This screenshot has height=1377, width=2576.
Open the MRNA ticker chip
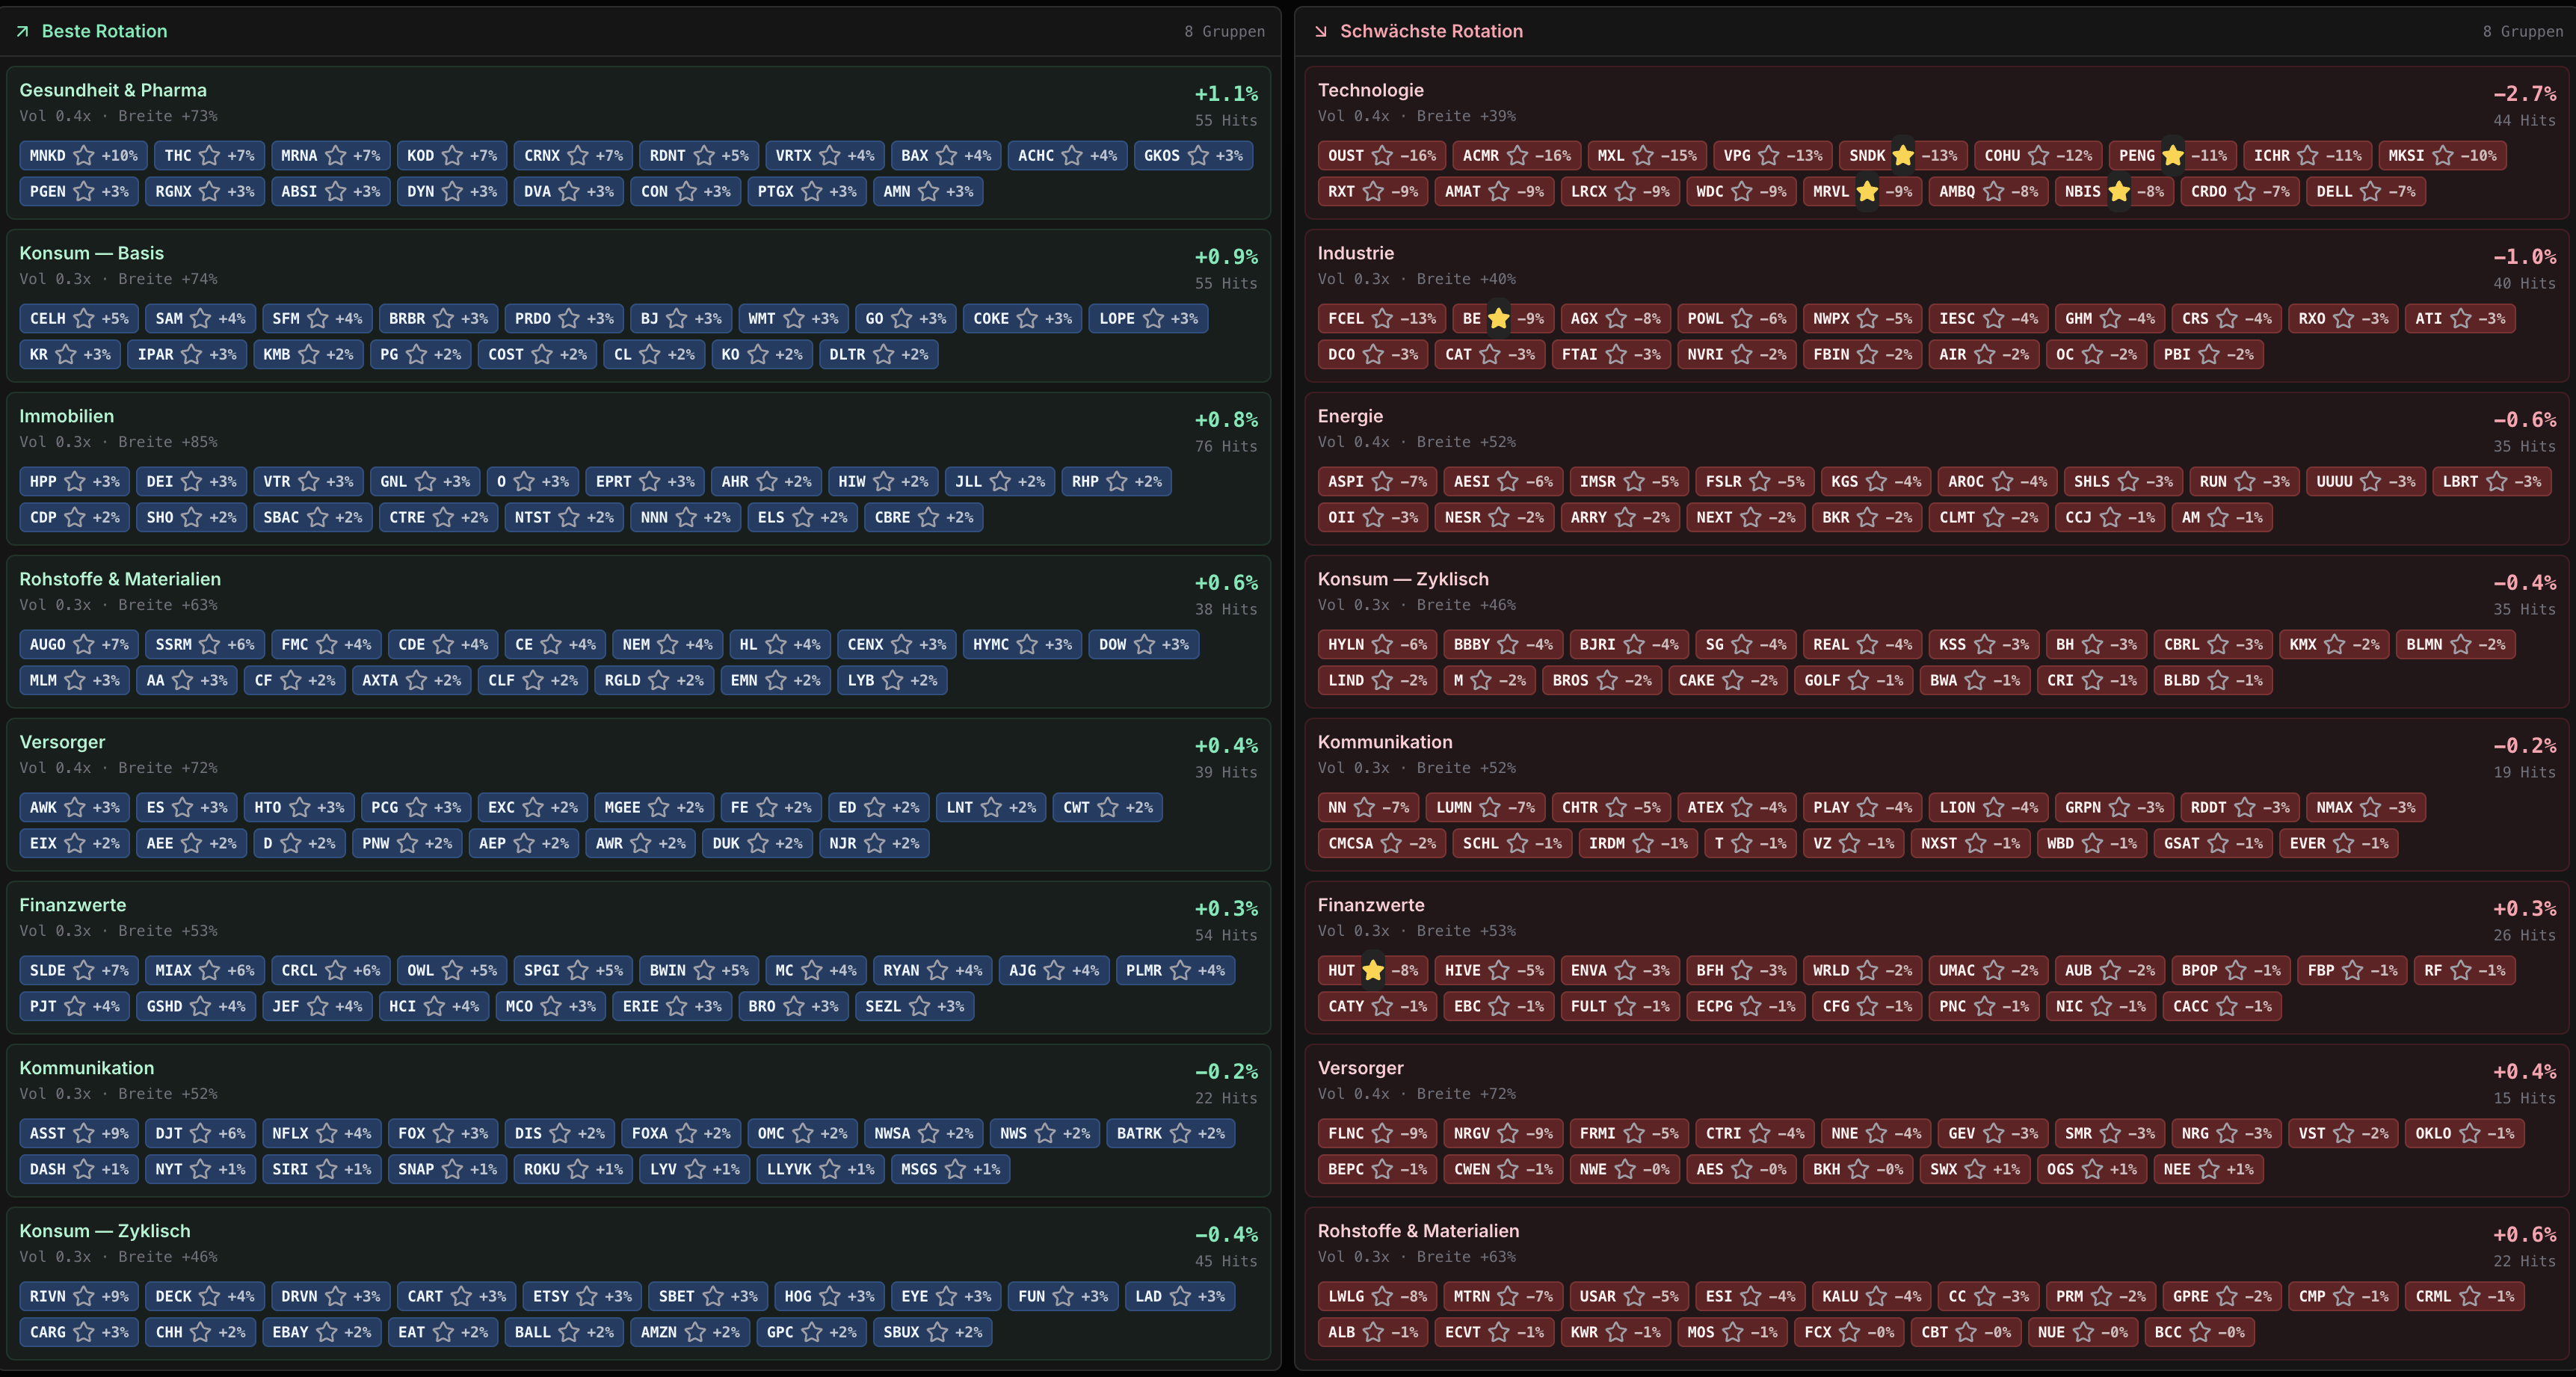pyautogui.click(x=331, y=155)
